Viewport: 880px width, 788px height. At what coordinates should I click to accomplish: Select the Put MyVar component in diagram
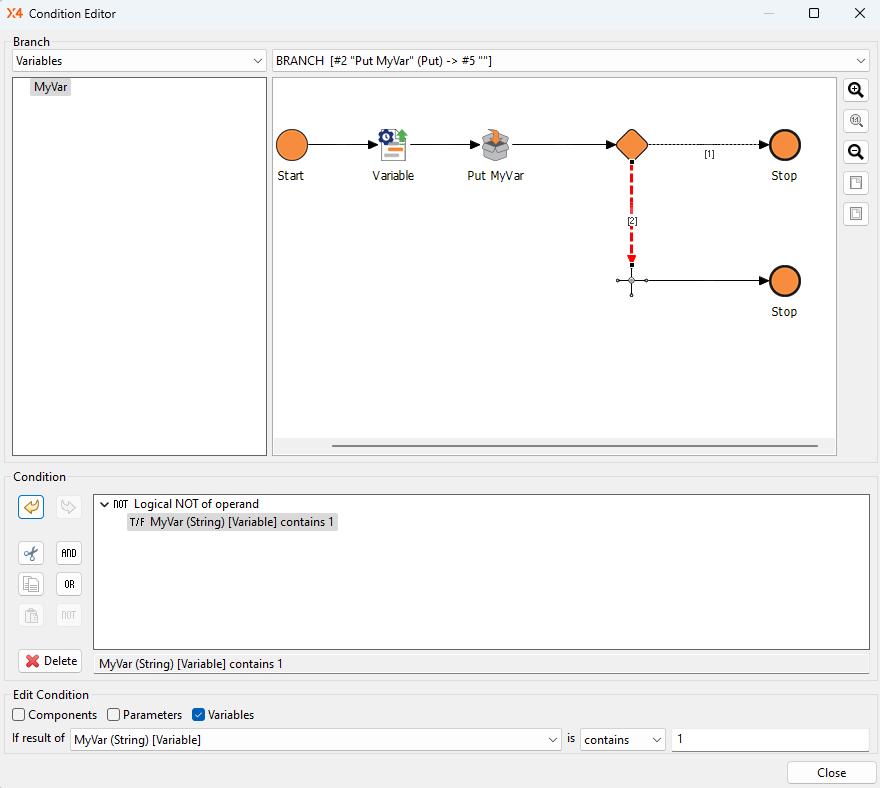[x=495, y=146]
